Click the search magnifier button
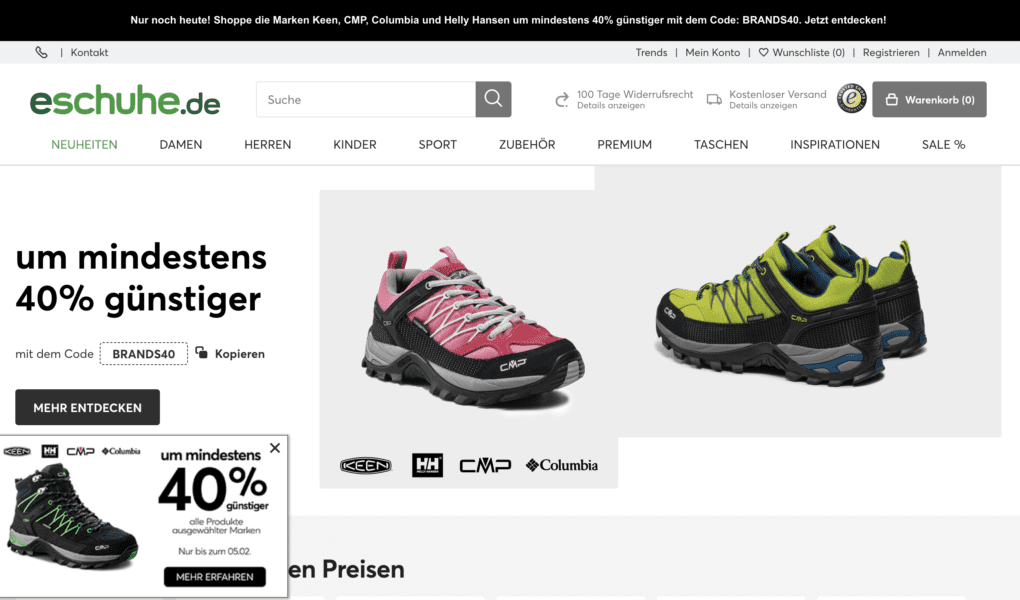Image resolution: width=1020 pixels, height=600 pixels. [x=493, y=100]
